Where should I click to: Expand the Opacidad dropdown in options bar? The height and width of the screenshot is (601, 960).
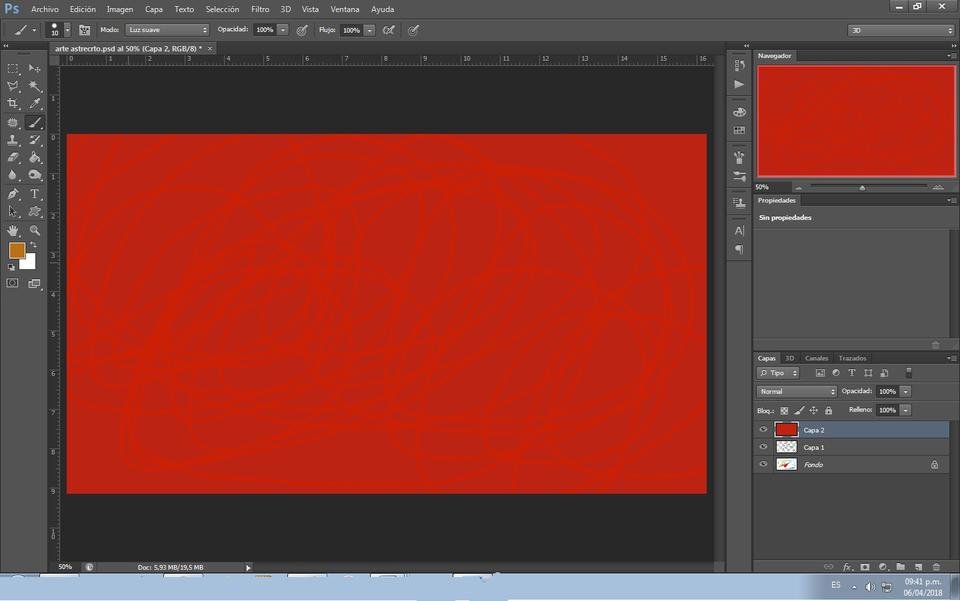click(283, 29)
